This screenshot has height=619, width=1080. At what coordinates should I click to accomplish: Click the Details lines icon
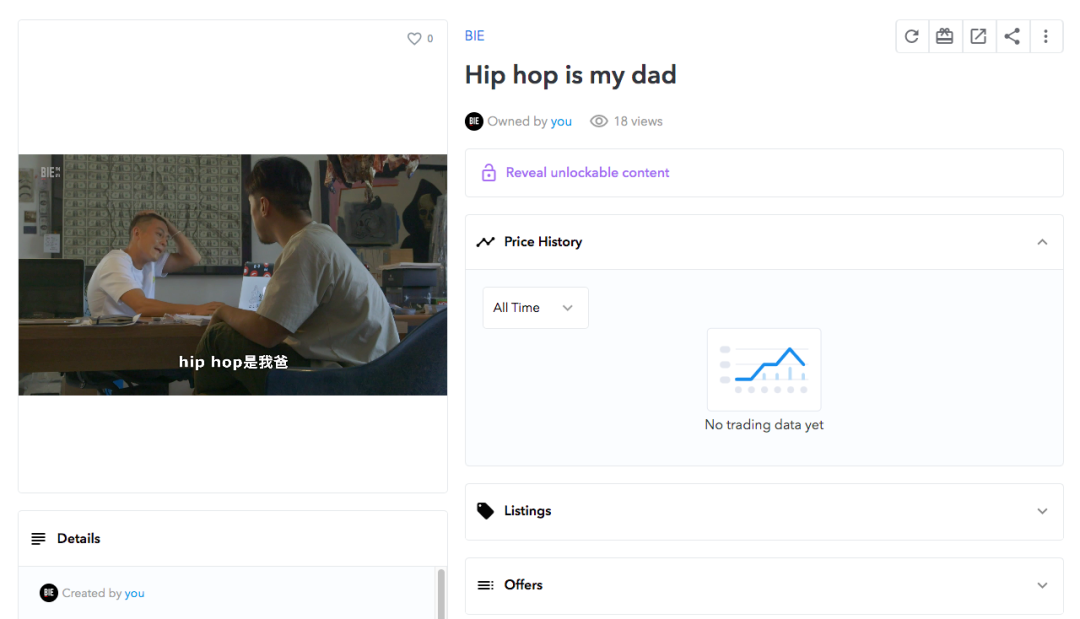click(39, 538)
